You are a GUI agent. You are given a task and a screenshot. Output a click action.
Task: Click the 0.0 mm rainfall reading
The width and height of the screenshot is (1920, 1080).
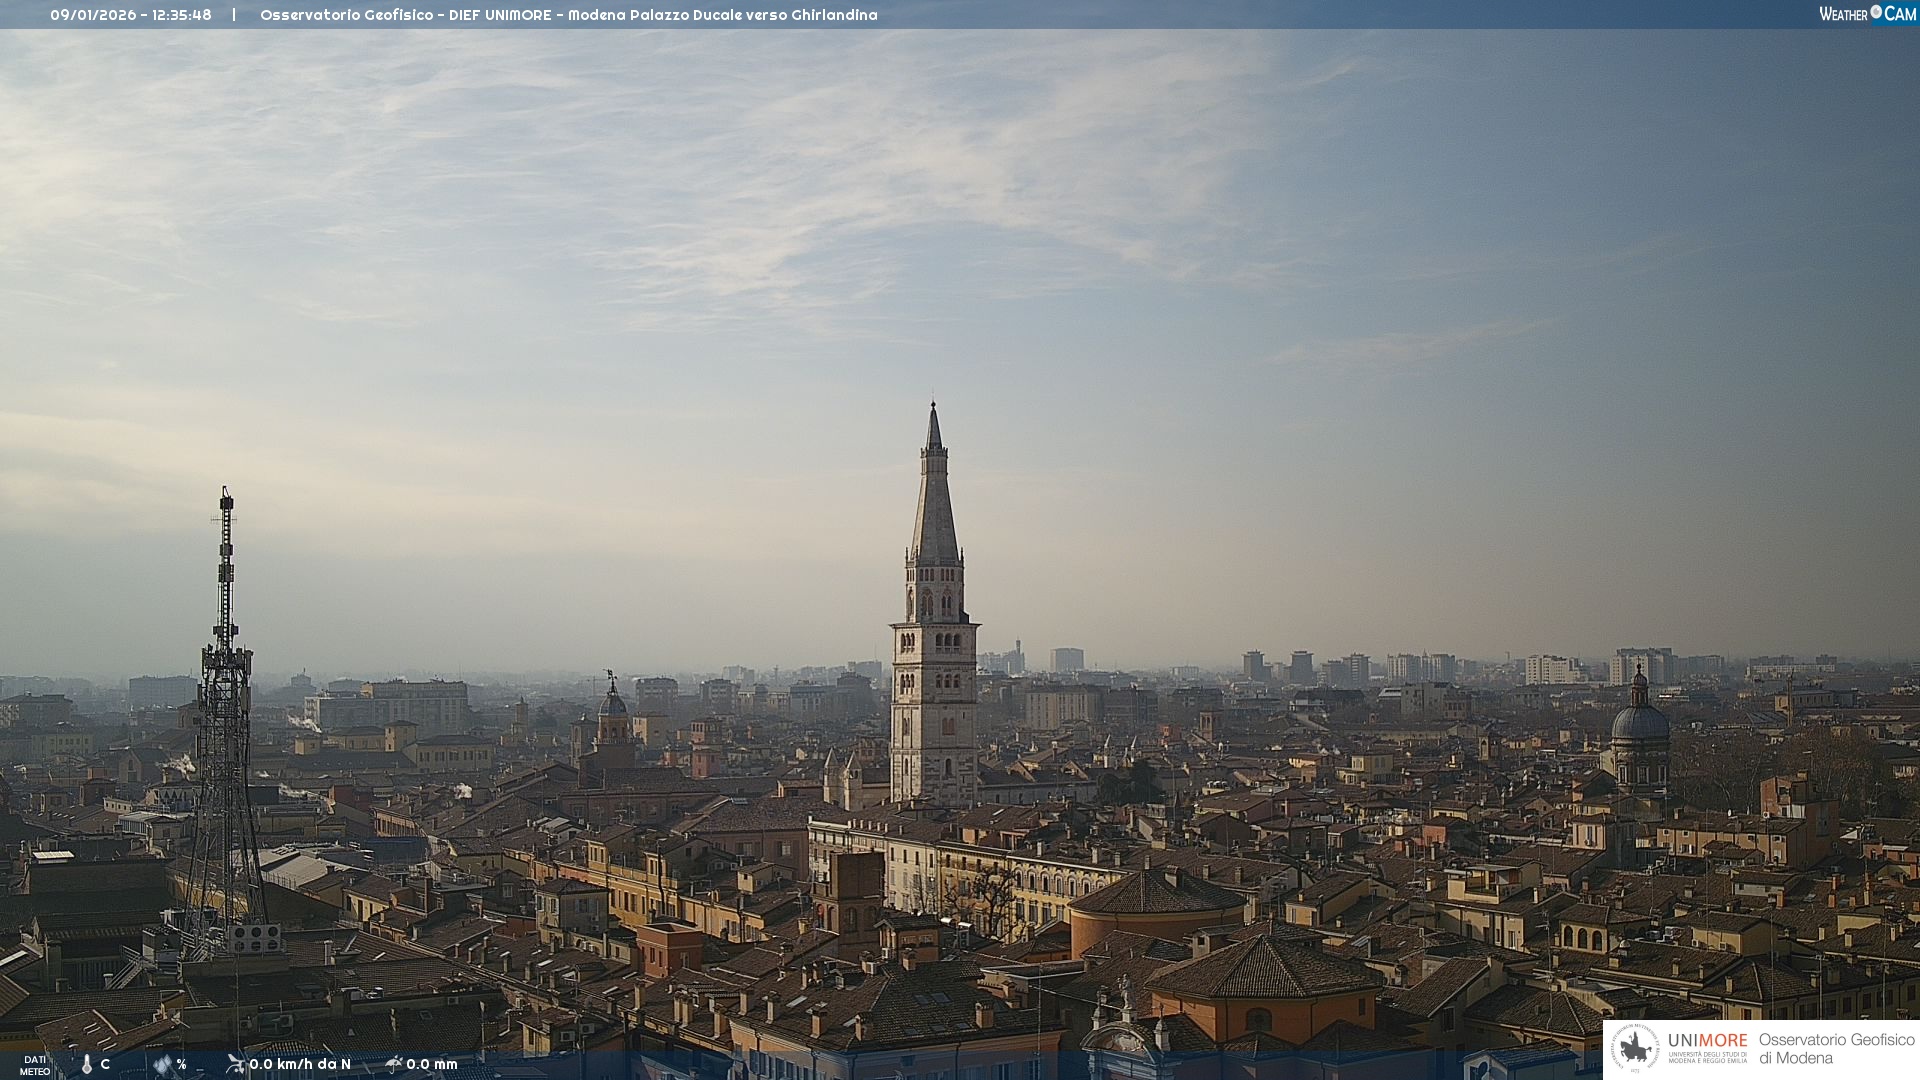click(432, 1064)
